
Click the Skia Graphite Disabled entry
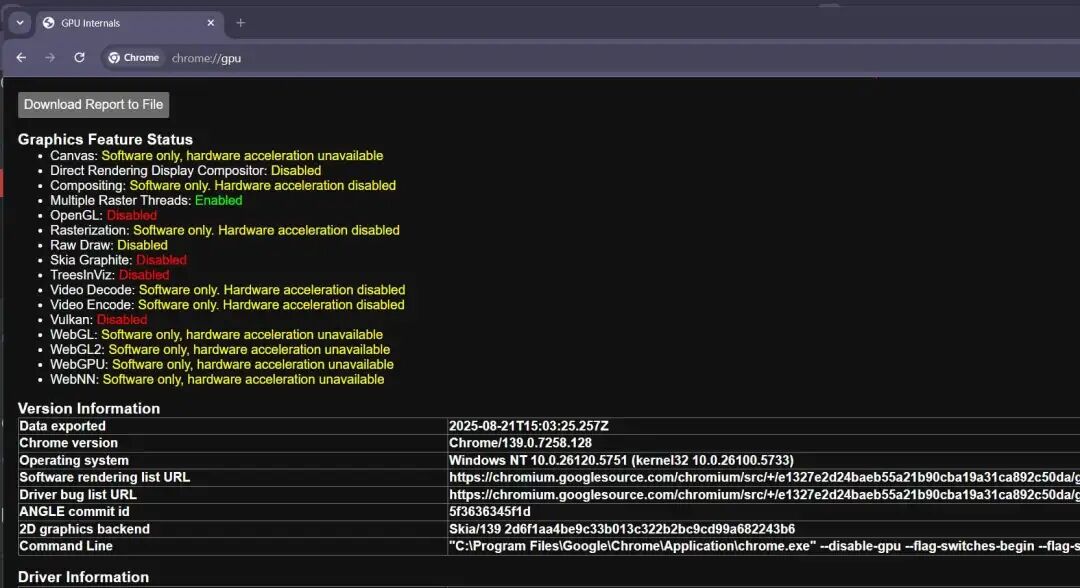coord(118,260)
